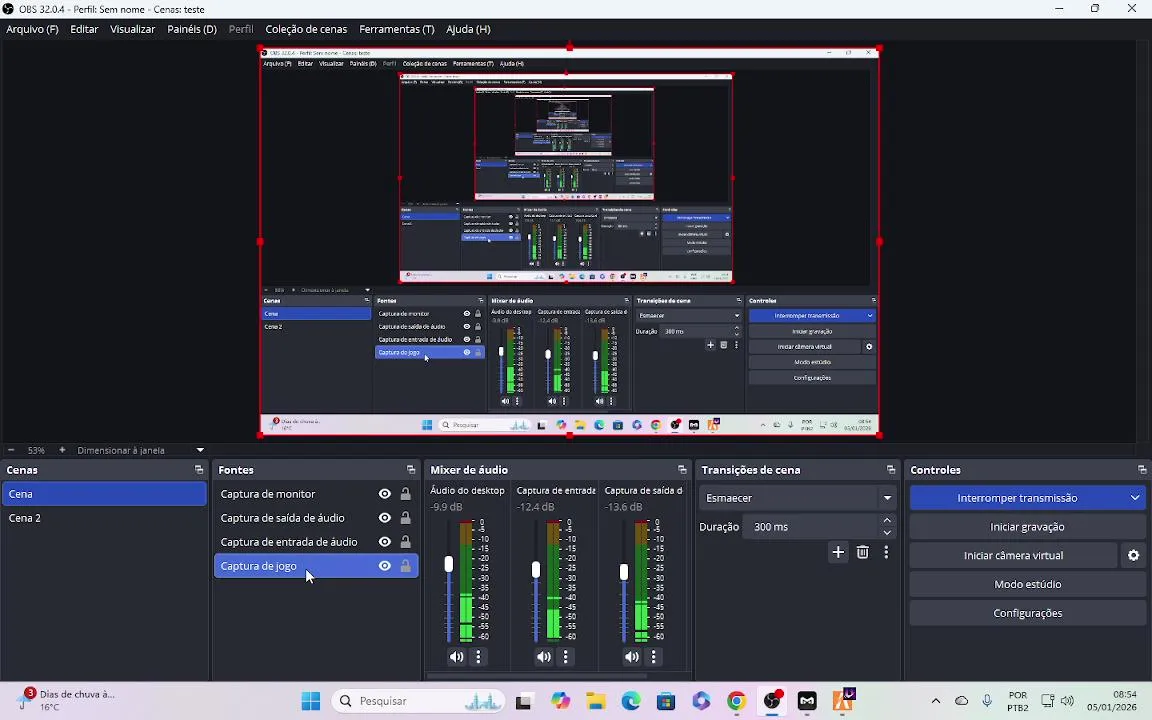The height and width of the screenshot is (720, 1152).
Task: Toggle lock on Captura de entrada de áudio
Action: pos(405,542)
